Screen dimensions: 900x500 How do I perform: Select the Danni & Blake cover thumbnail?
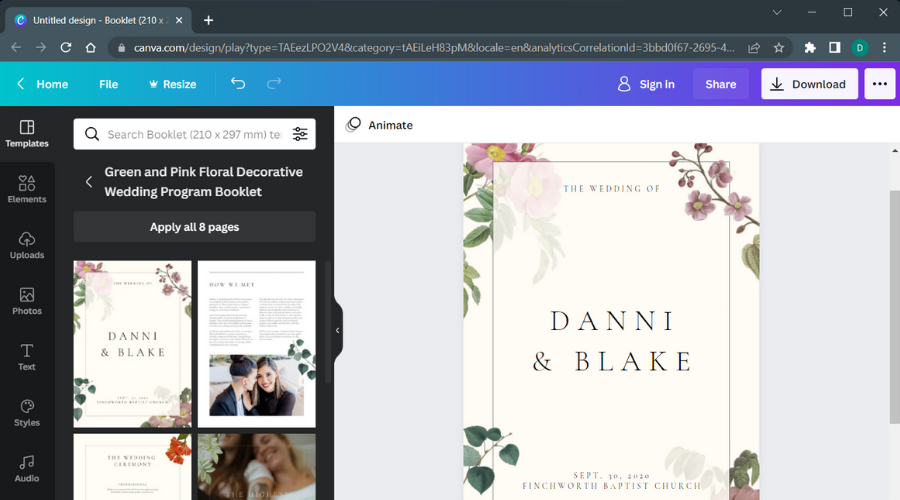point(133,344)
